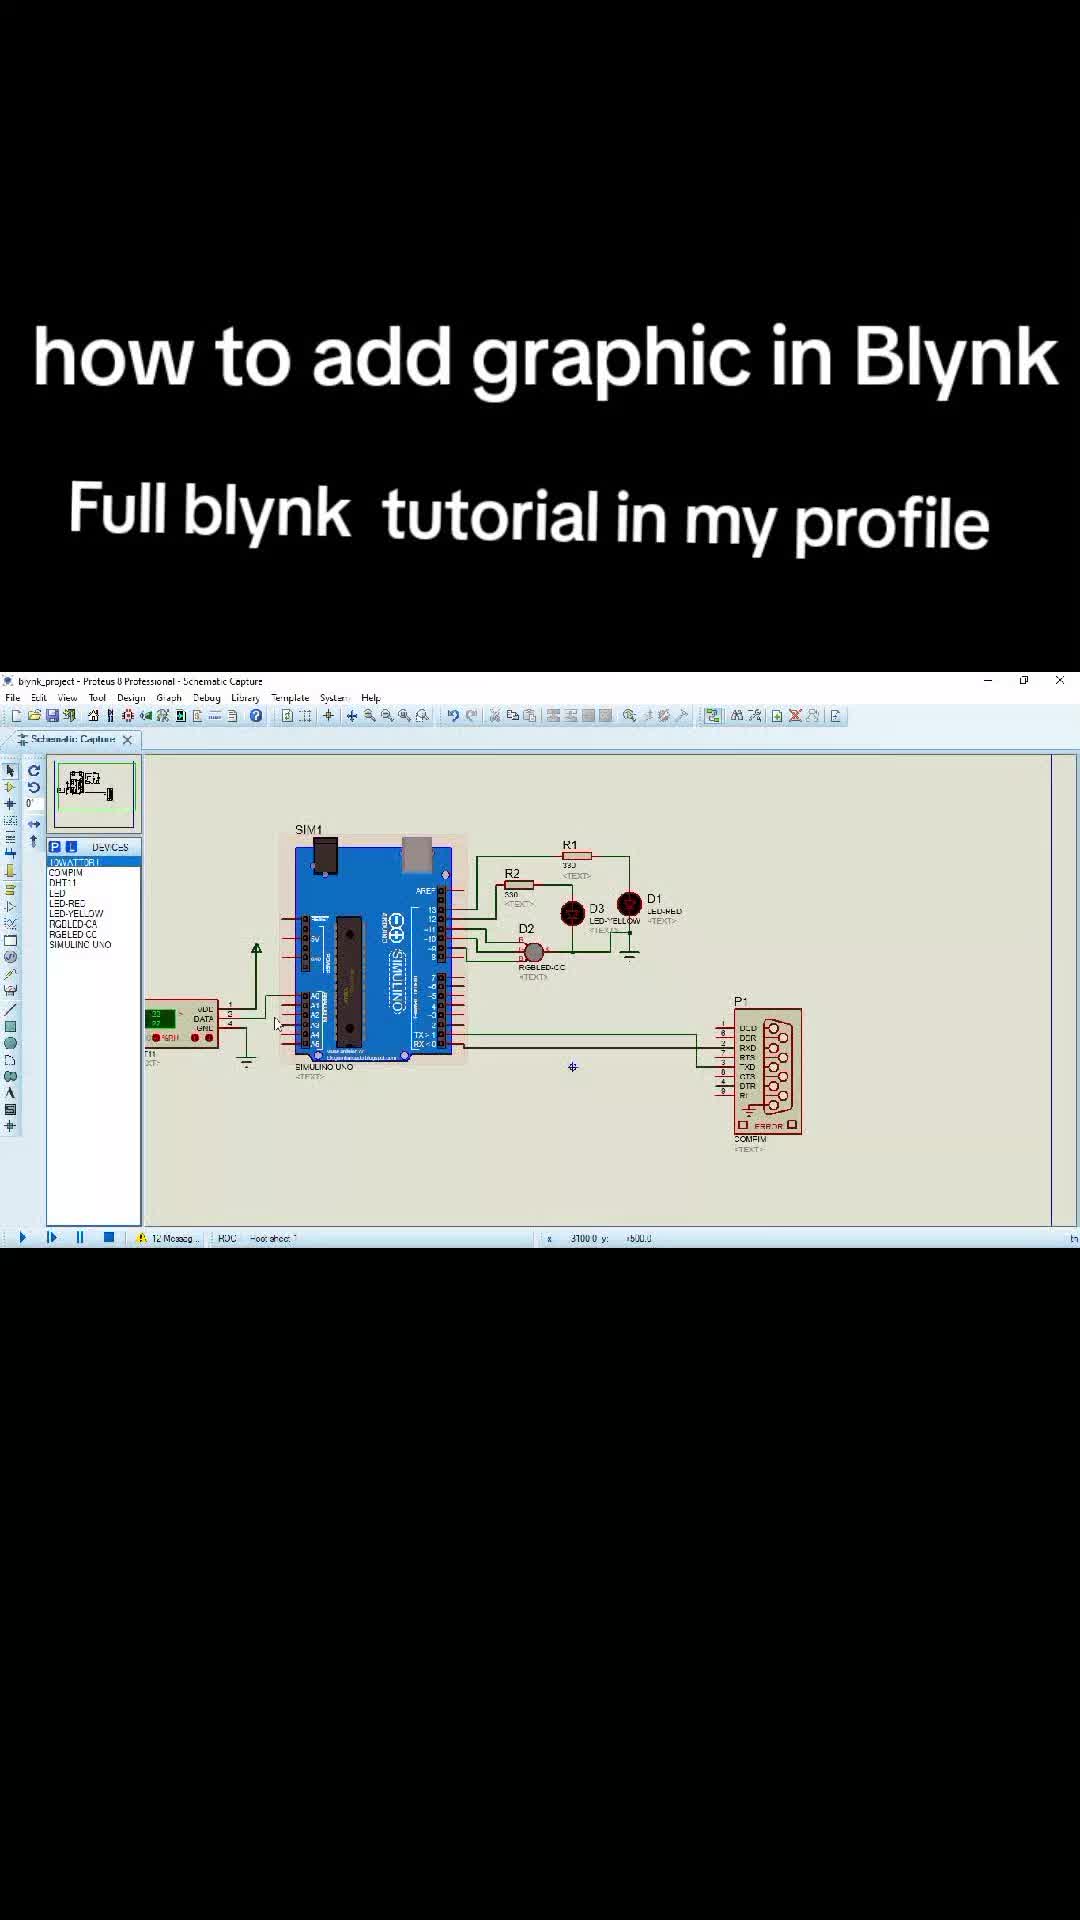Viewport: 1080px width, 1920px height.
Task: Pause the simulation
Action: [80, 1238]
